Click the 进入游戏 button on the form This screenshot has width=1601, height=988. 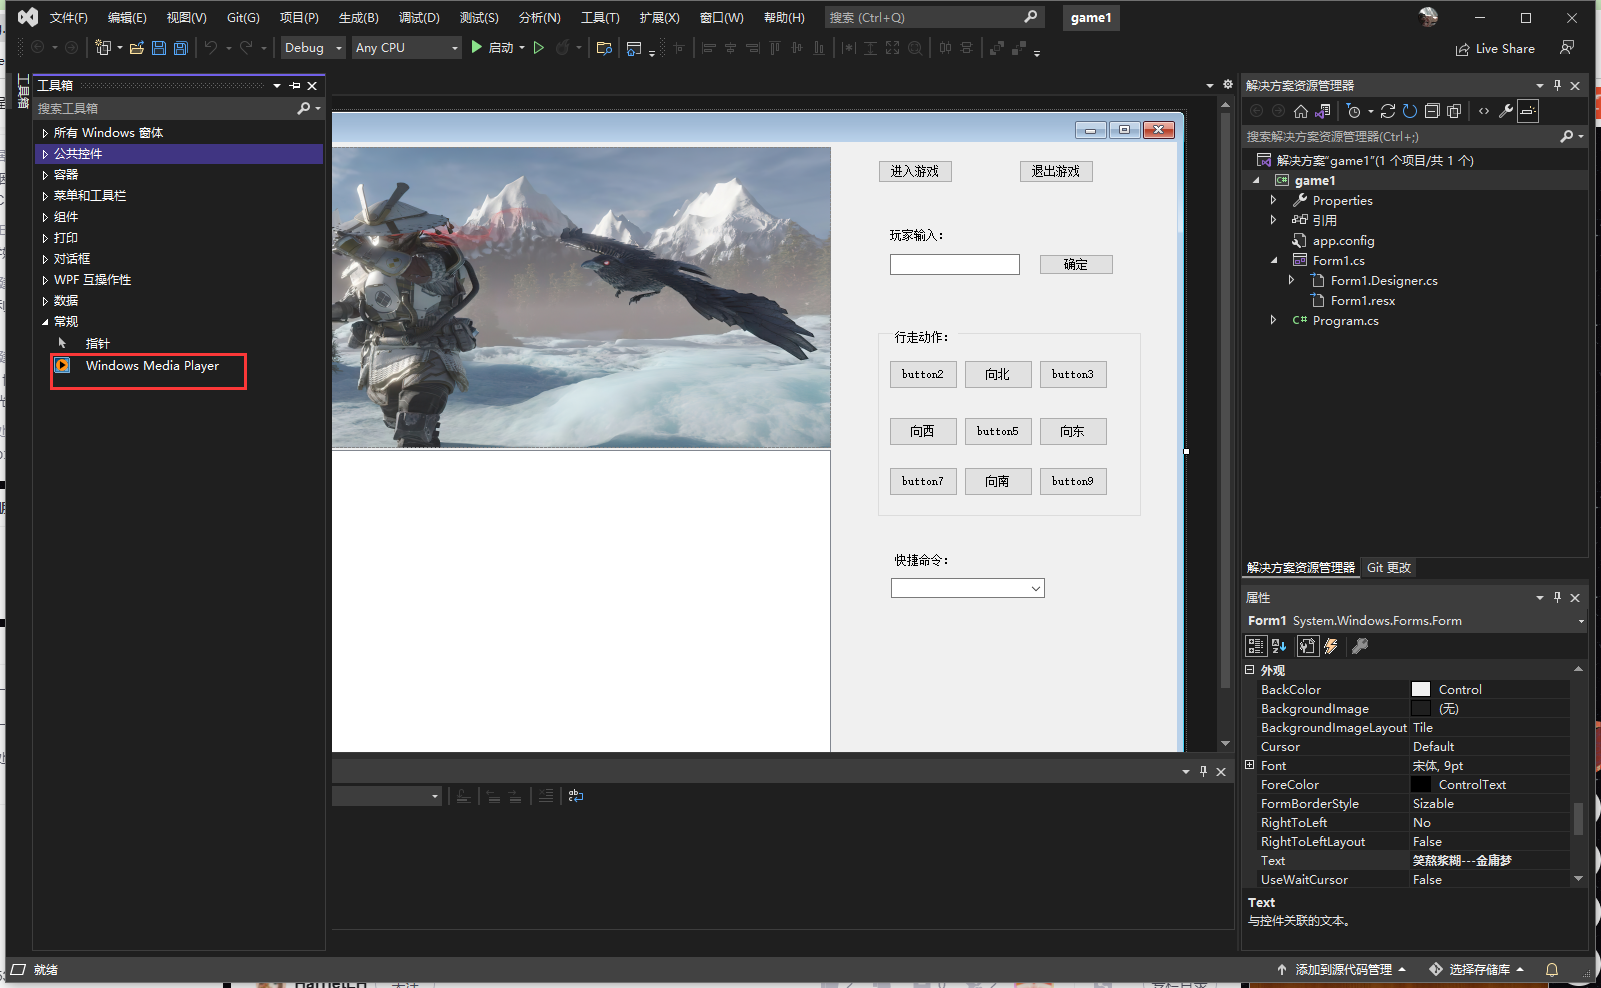[x=915, y=172]
